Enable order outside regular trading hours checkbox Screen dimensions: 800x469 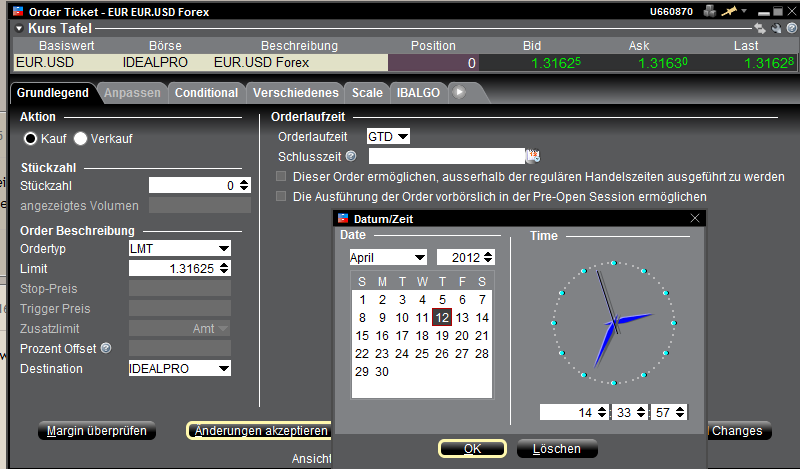[x=282, y=177]
